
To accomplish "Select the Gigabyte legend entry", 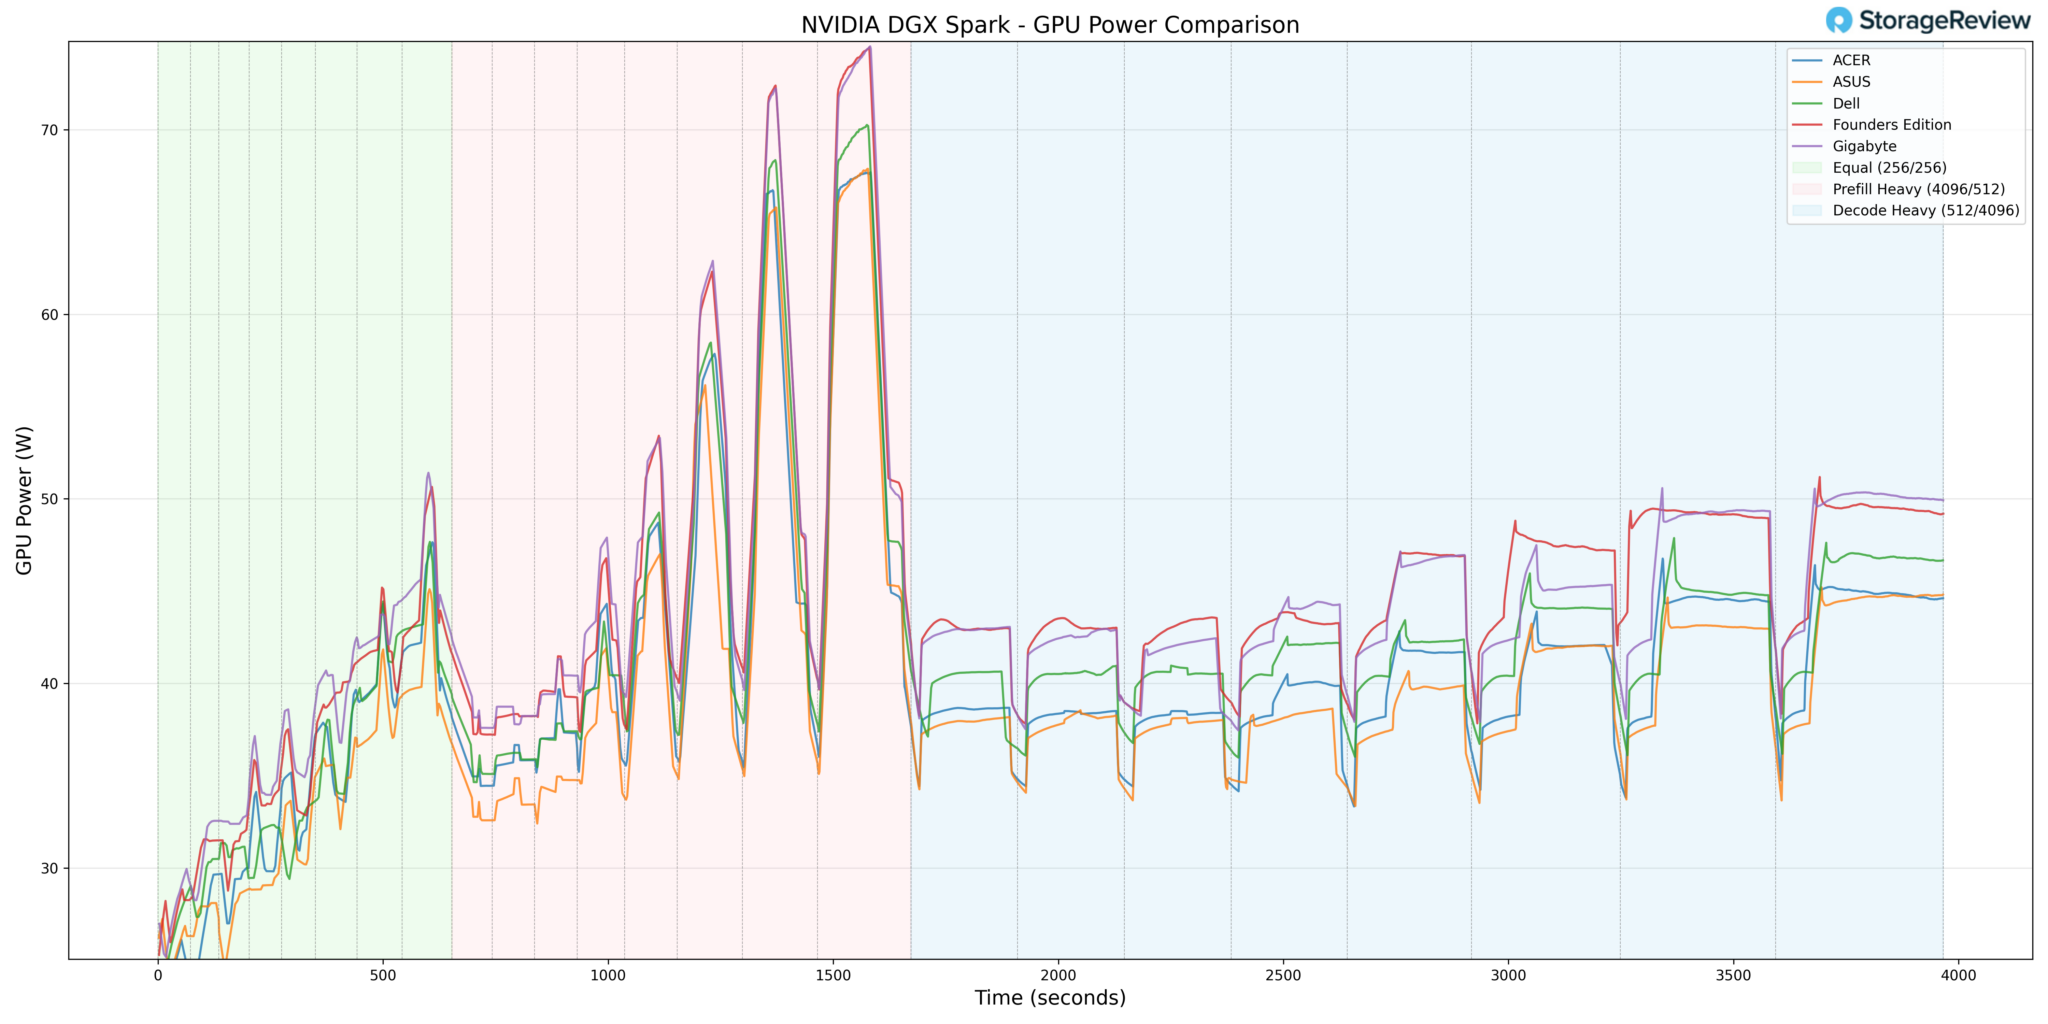I will pos(1864,146).
